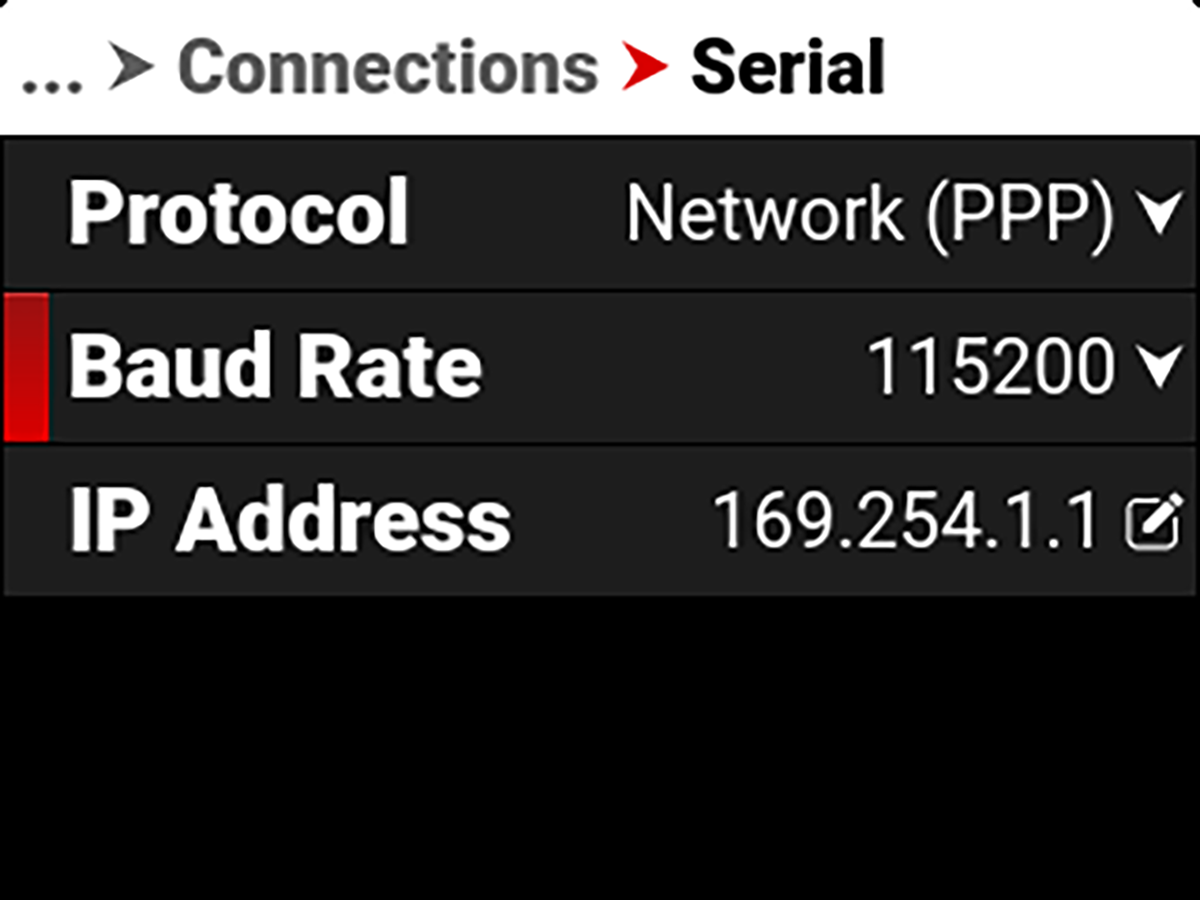
Task: Click the white header bar right of Serial
Action: point(1040,68)
